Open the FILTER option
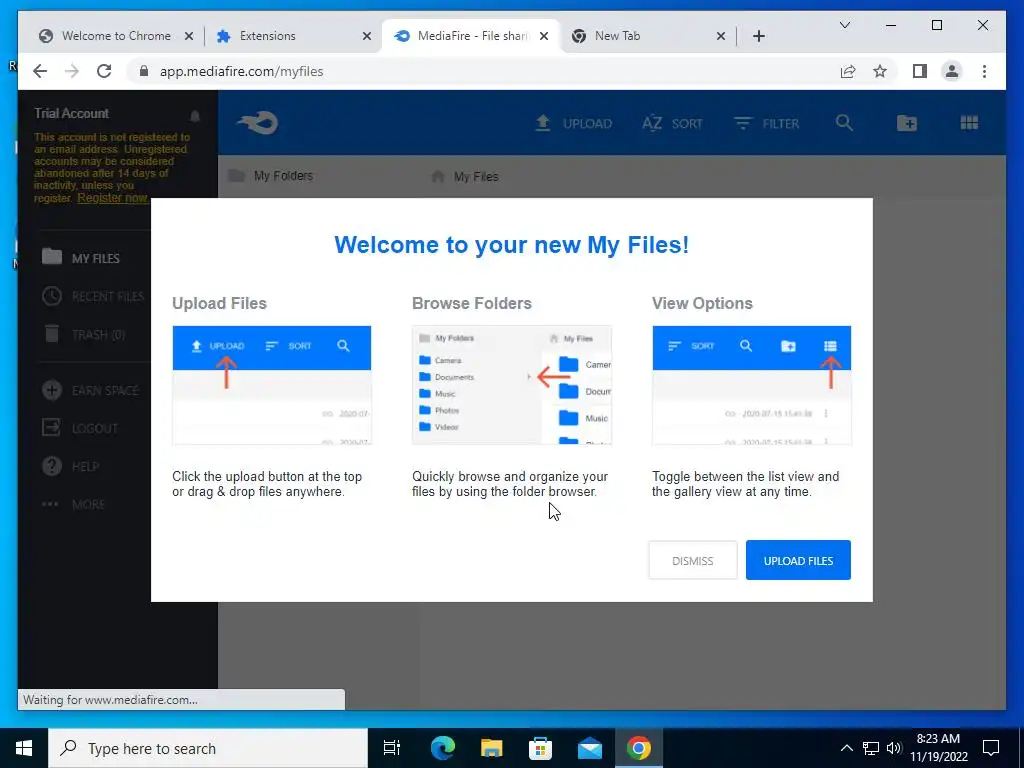Screen dimensions: 1024x768 (x=766, y=123)
